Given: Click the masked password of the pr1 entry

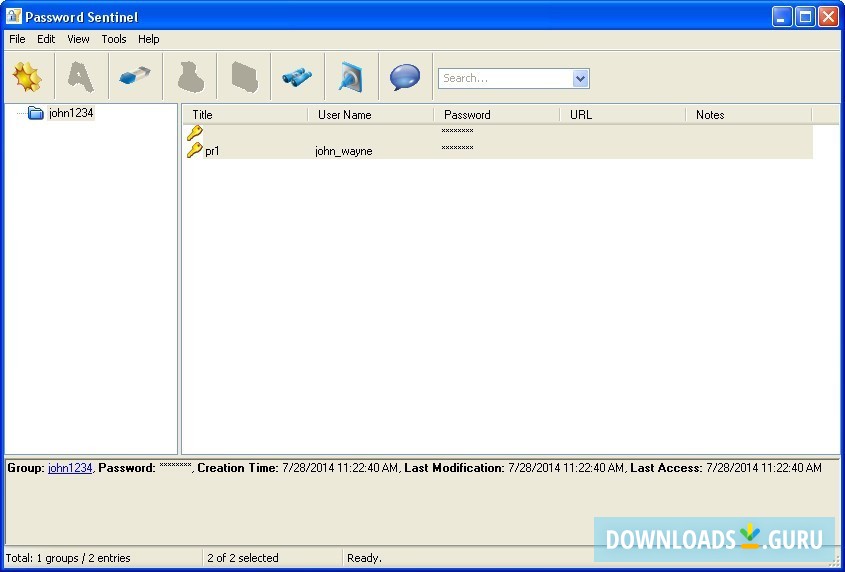Looking at the screenshot, I should pos(457,147).
